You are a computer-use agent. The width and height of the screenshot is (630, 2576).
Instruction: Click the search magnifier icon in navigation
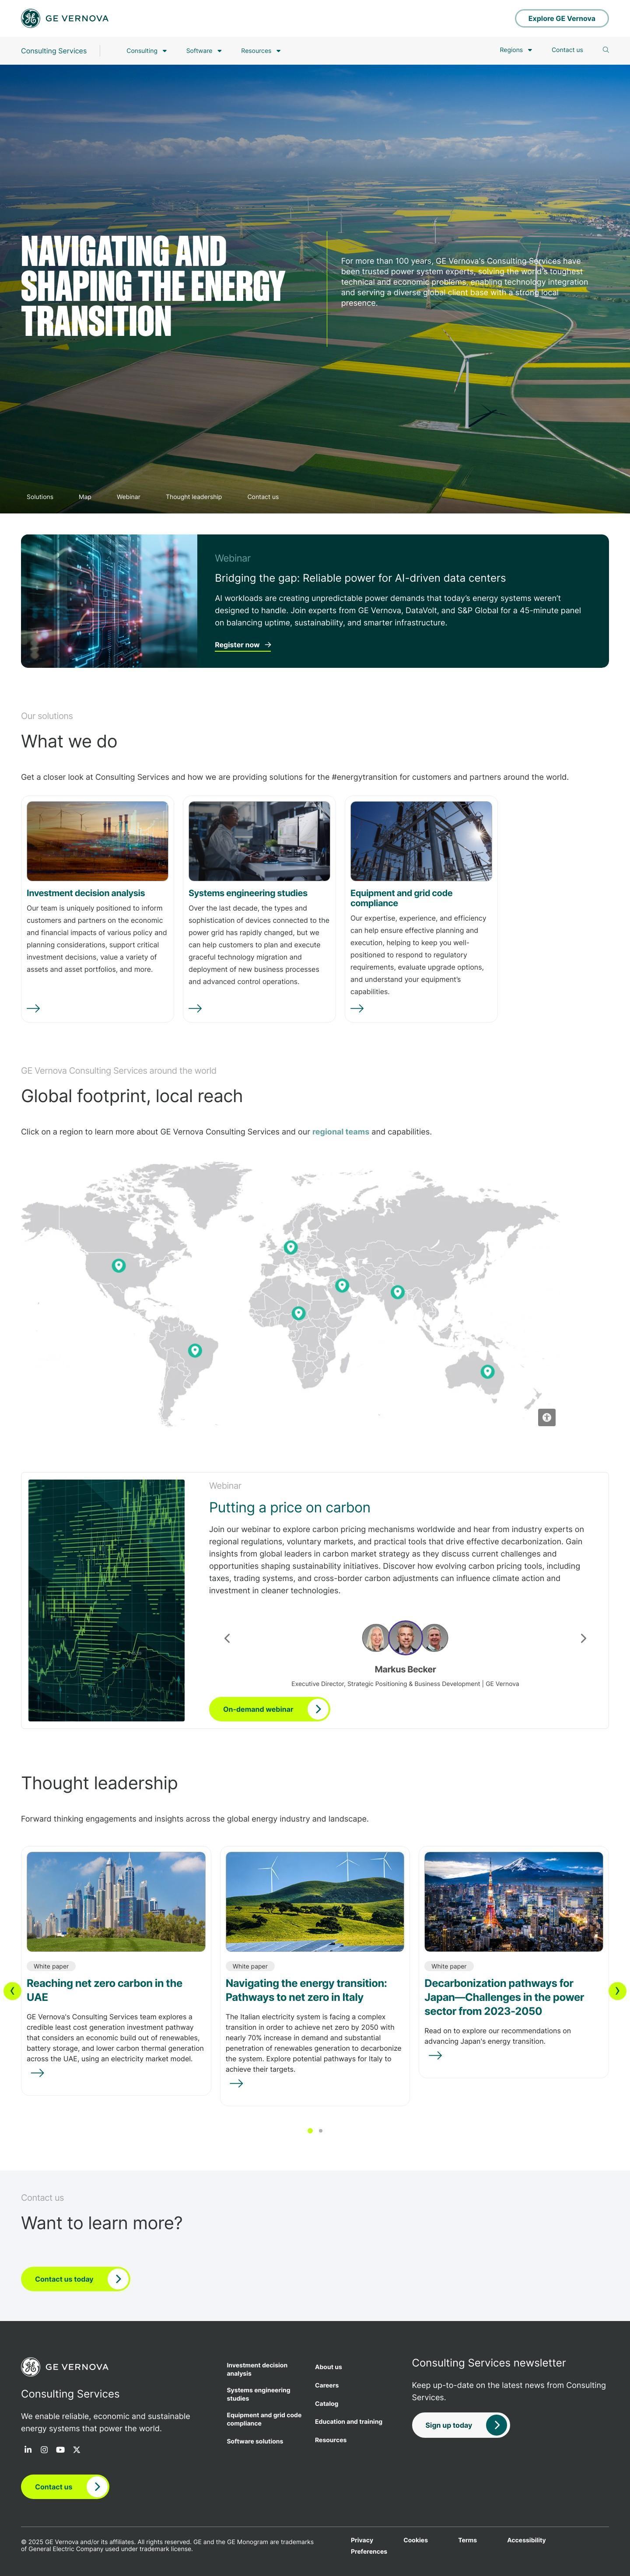tap(605, 50)
